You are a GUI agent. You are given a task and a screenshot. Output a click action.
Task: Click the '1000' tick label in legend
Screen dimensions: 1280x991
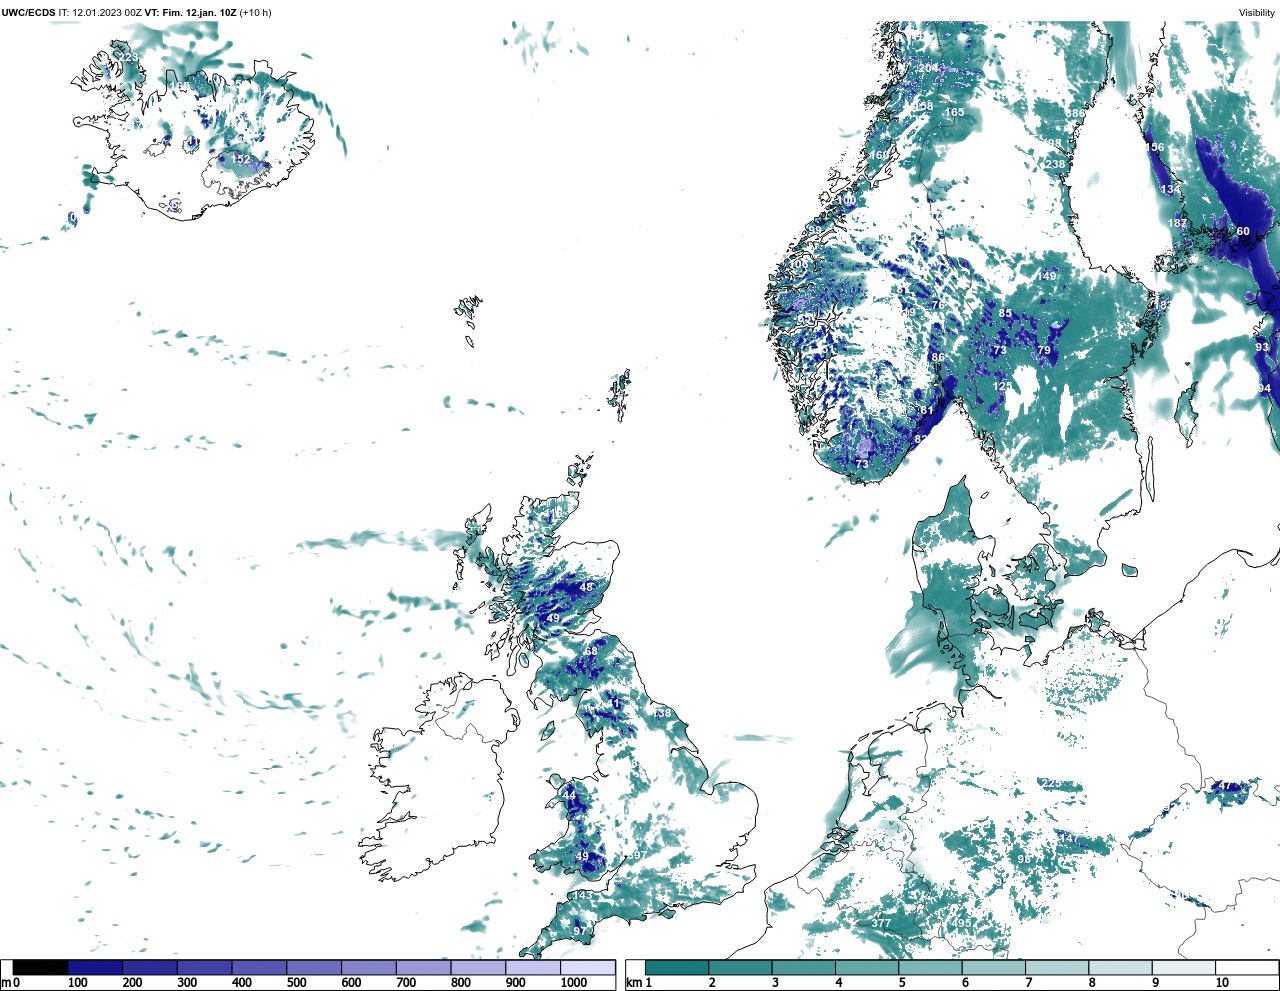coord(574,983)
